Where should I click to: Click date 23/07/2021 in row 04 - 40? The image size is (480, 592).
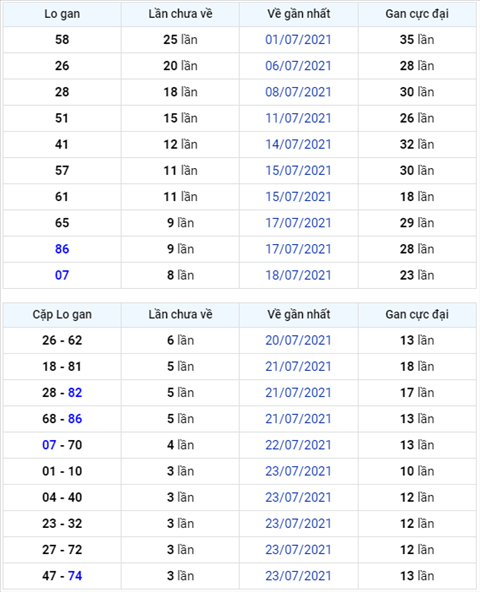(298, 497)
